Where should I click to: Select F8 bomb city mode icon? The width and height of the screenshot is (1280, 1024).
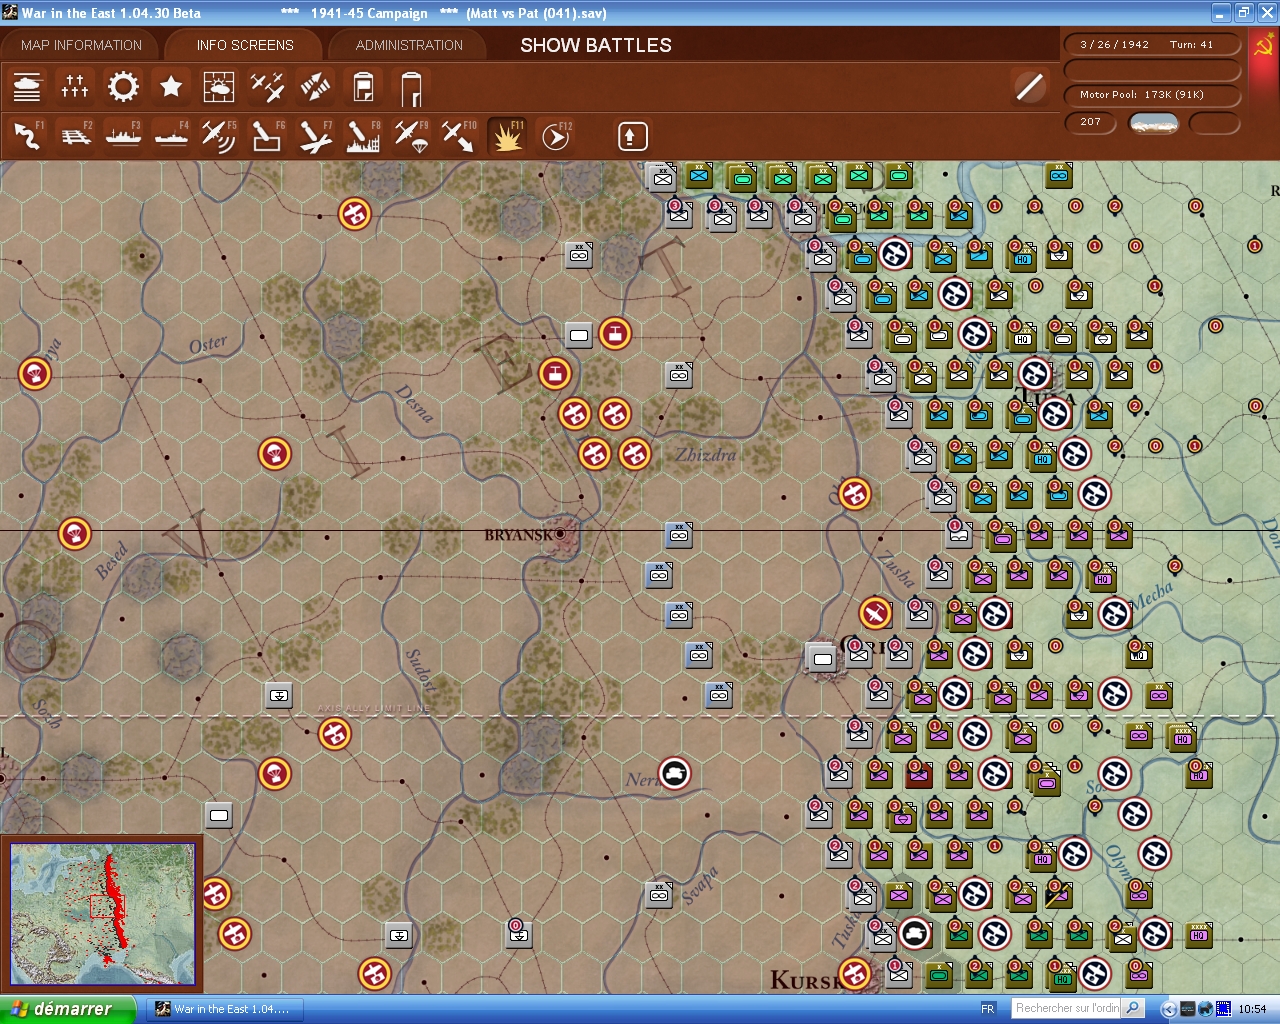(x=363, y=136)
